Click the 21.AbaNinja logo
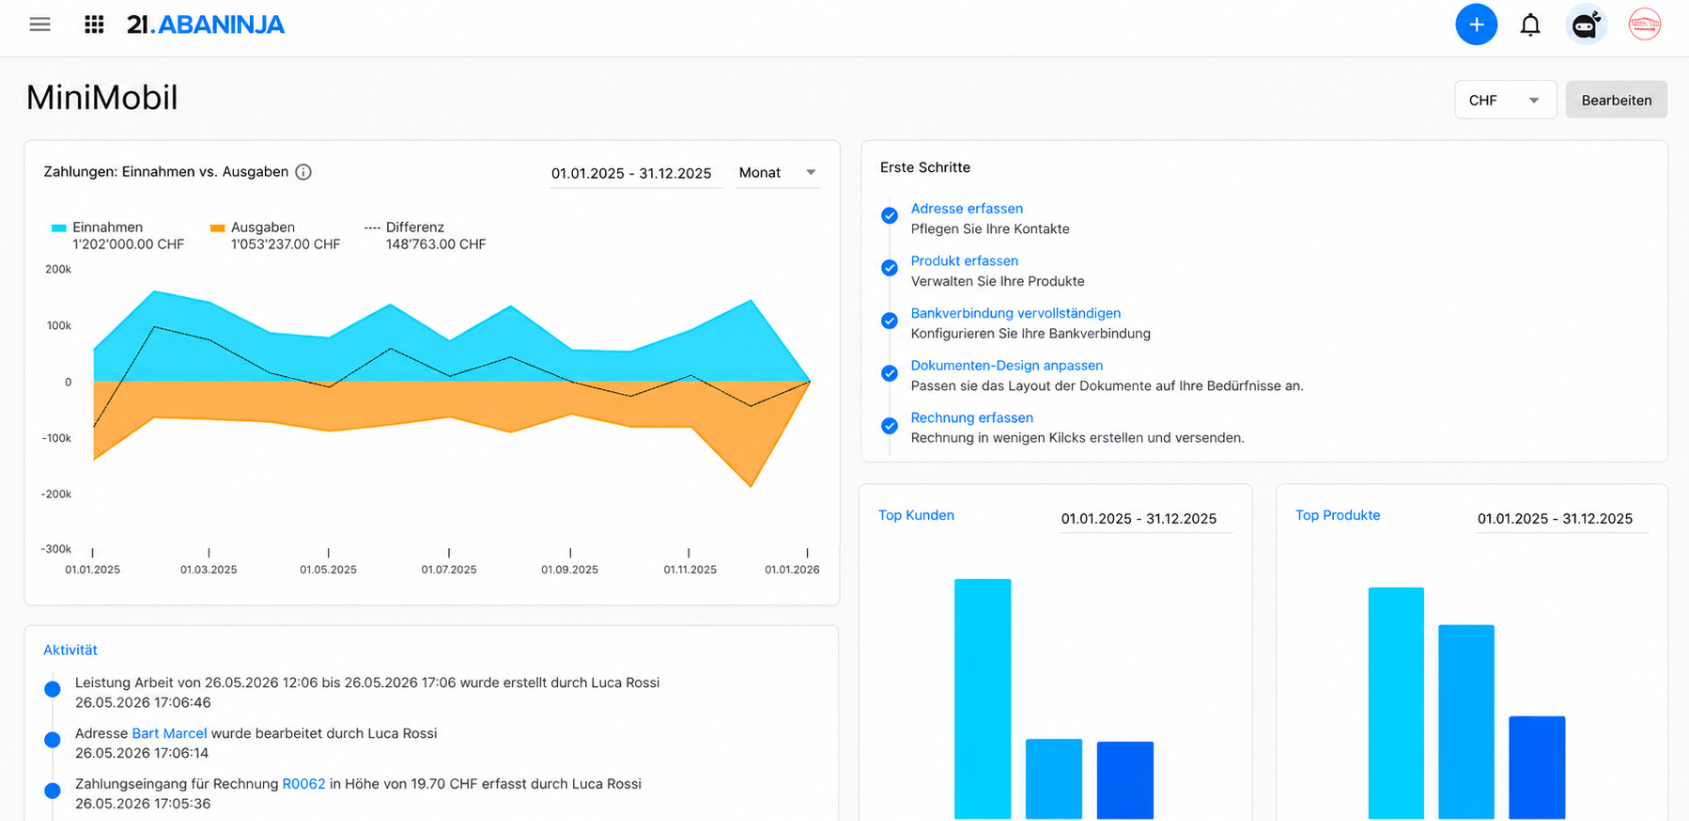This screenshot has height=821, width=1689. pyautogui.click(x=205, y=24)
